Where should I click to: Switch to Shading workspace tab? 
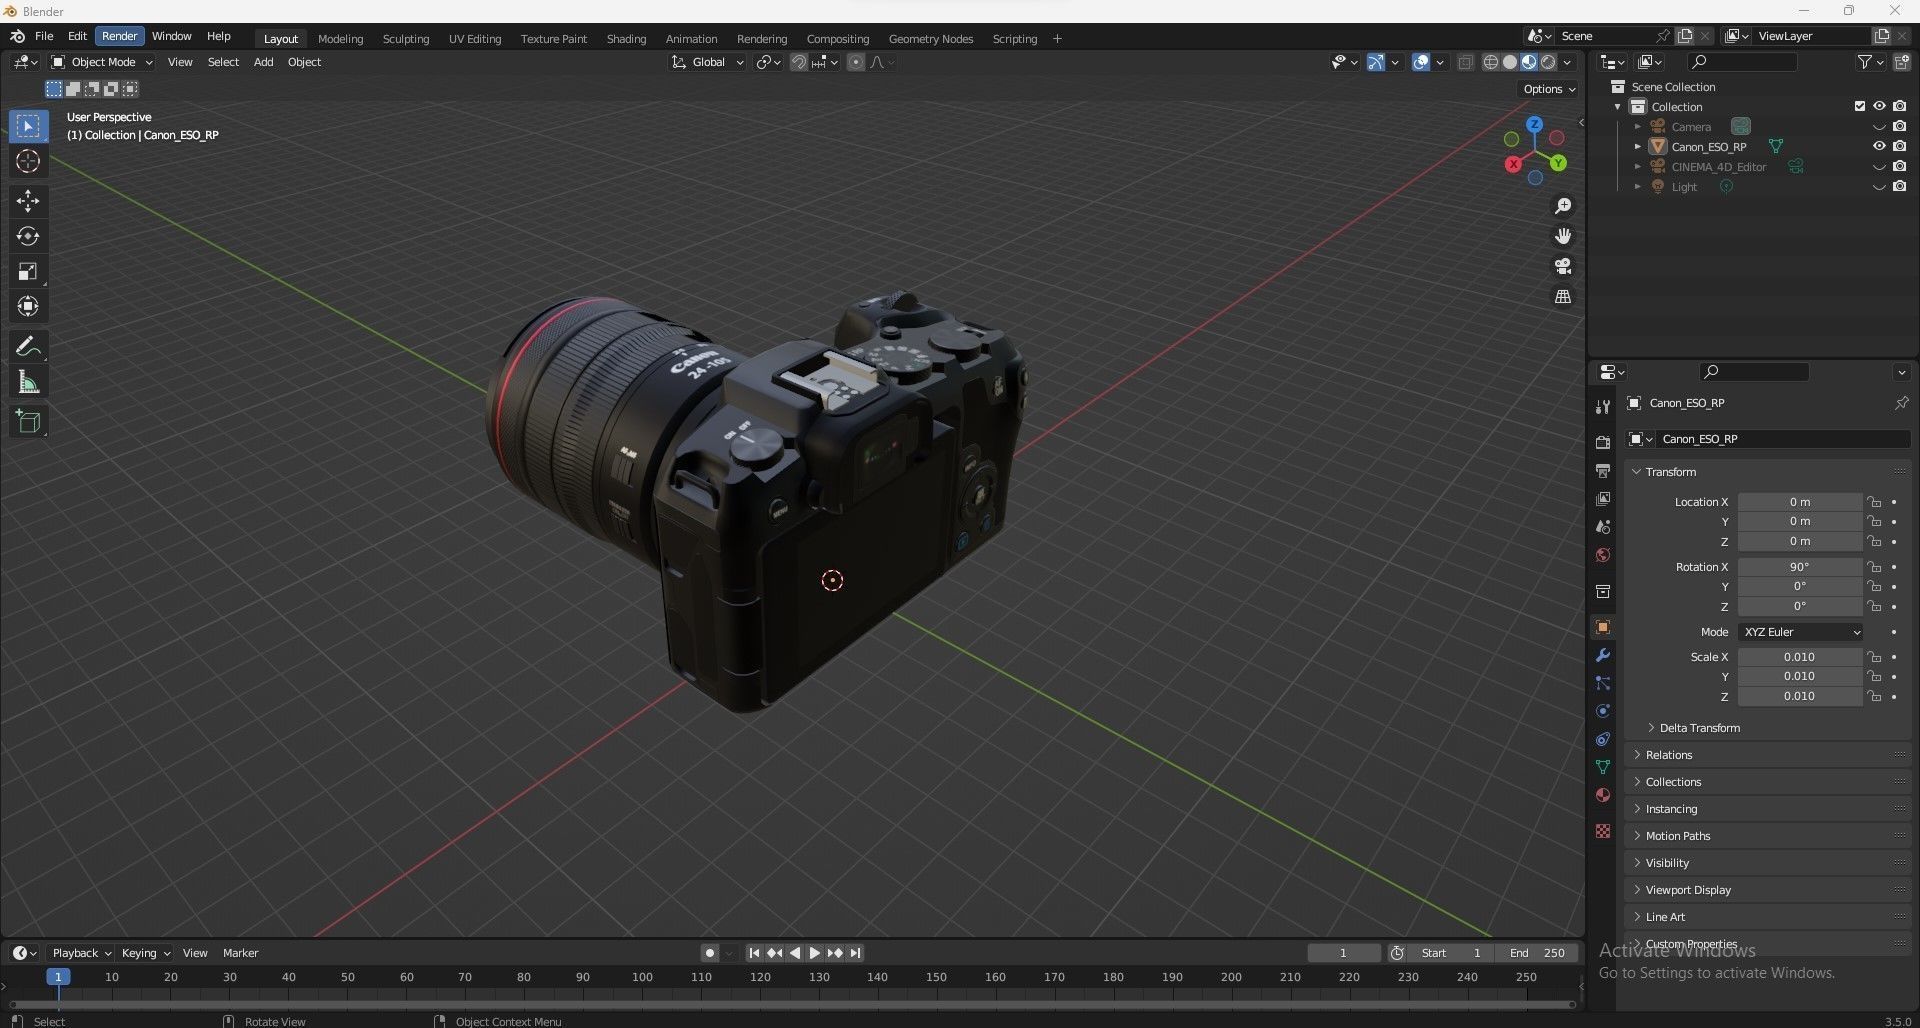(626, 39)
